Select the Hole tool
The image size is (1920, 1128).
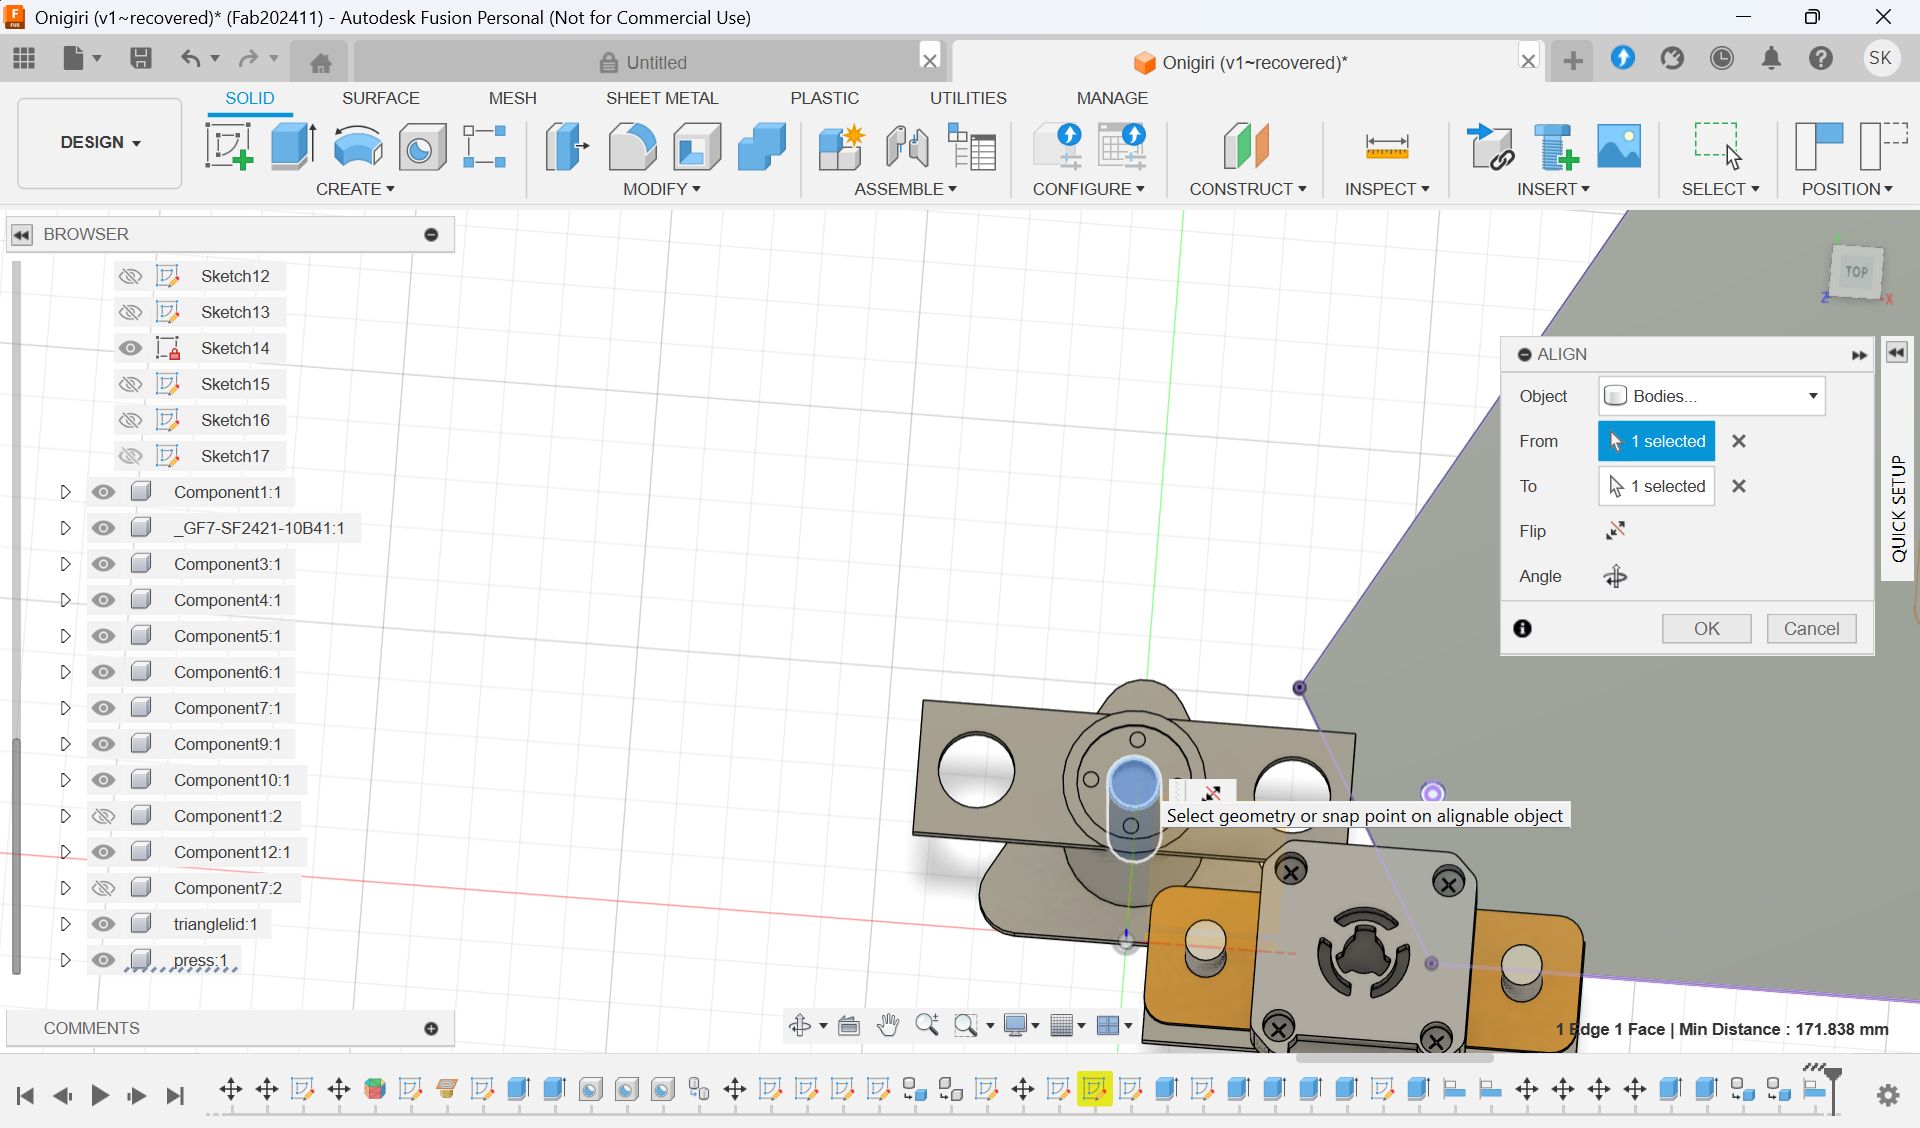[x=422, y=147]
